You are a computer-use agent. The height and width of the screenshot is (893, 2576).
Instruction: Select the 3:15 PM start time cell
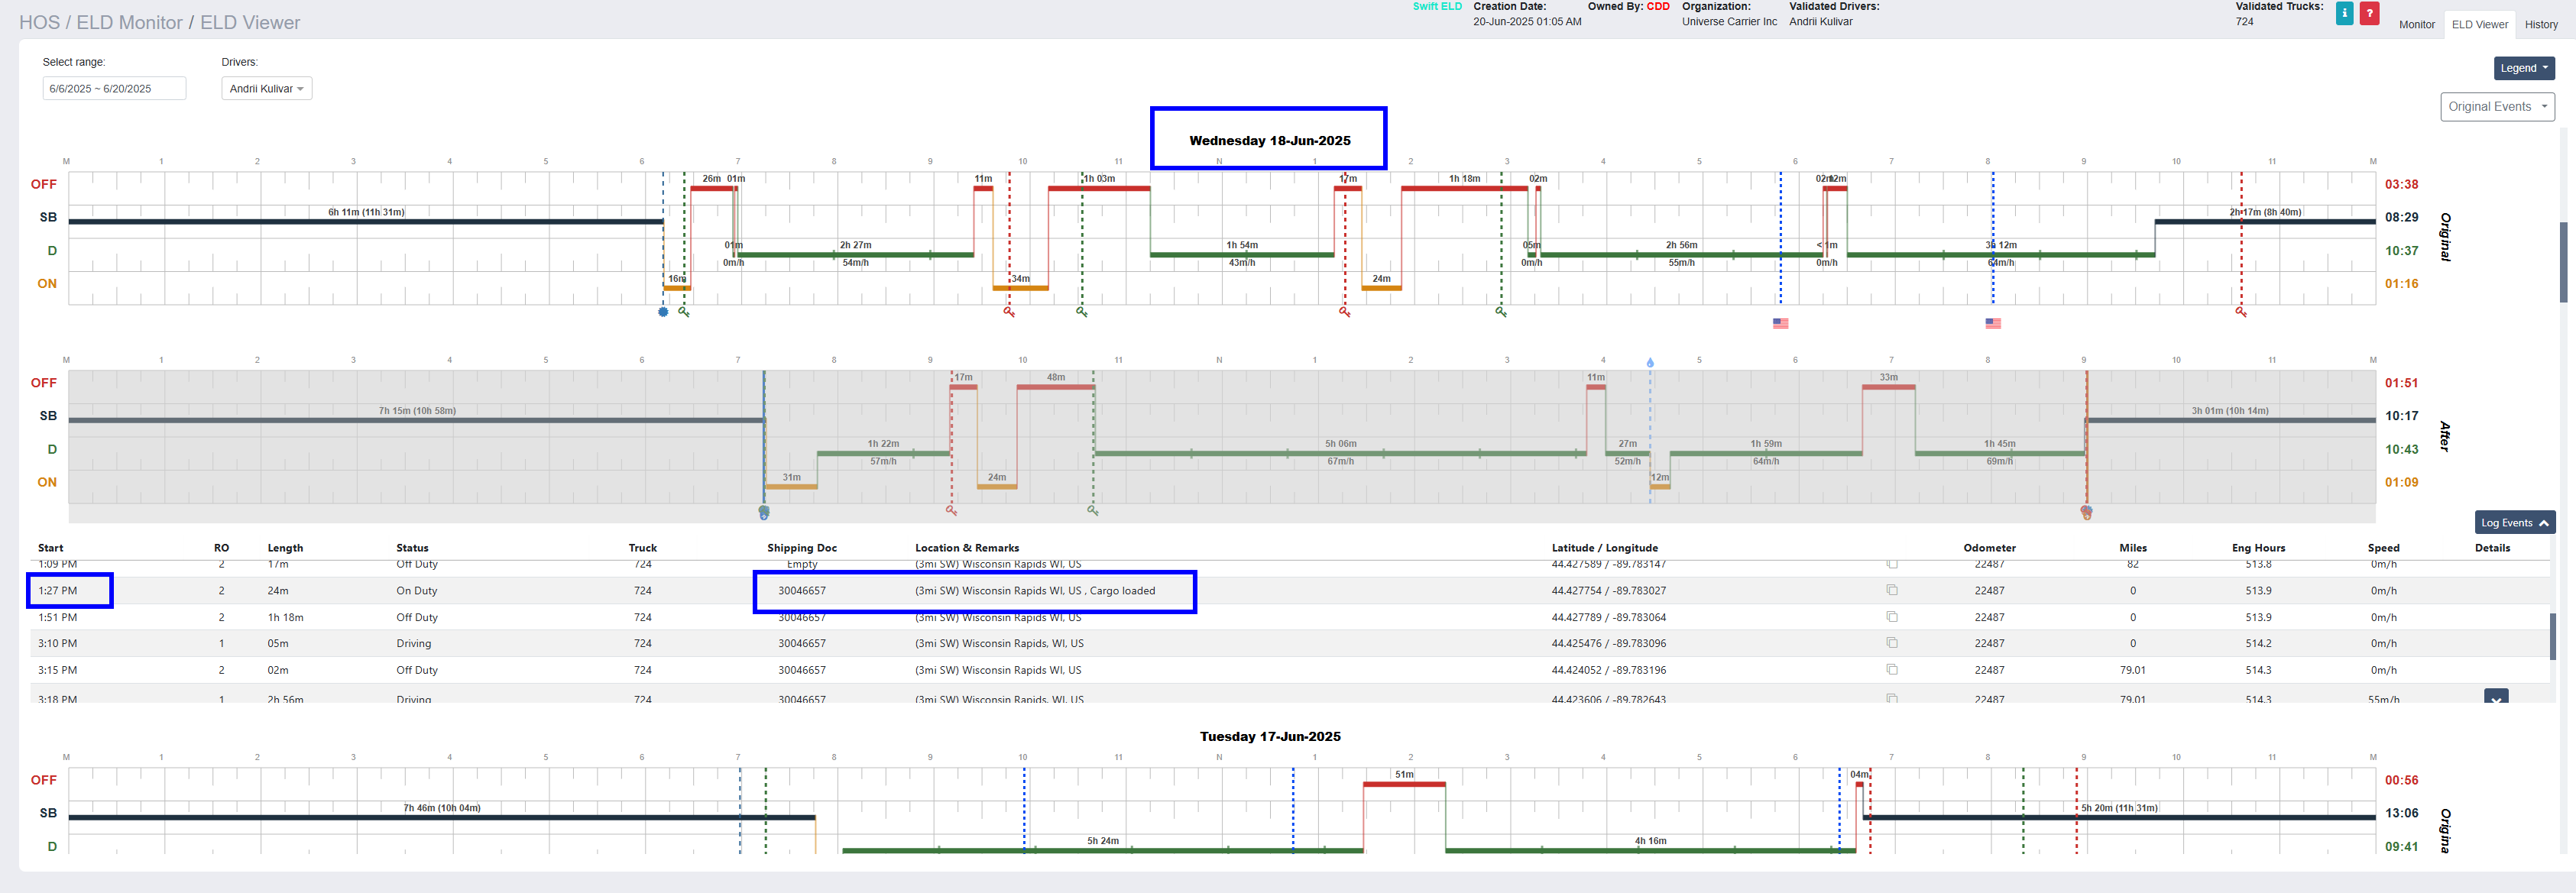click(x=57, y=670)
